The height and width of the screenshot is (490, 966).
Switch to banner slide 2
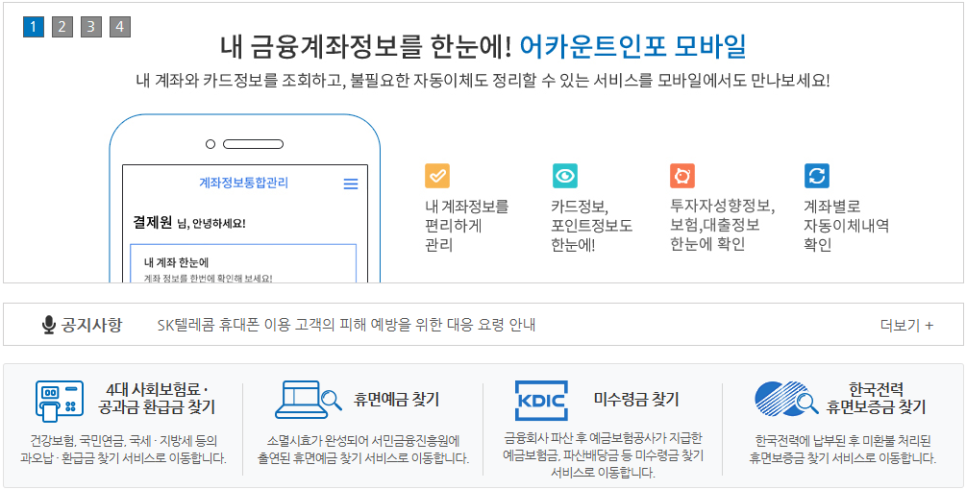click(62, 27)
